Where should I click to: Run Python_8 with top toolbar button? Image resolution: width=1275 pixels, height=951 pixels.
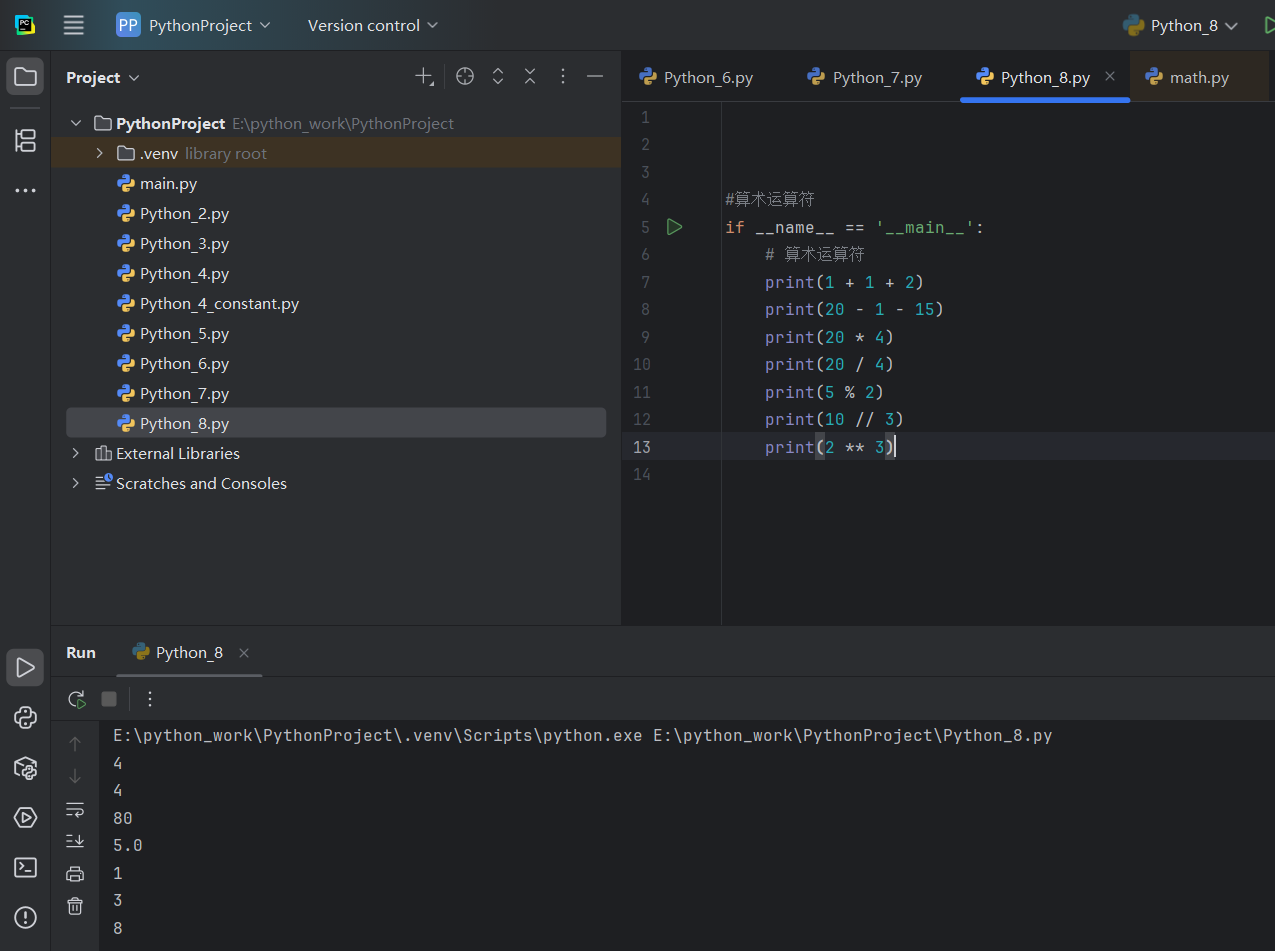[1268, 25]
